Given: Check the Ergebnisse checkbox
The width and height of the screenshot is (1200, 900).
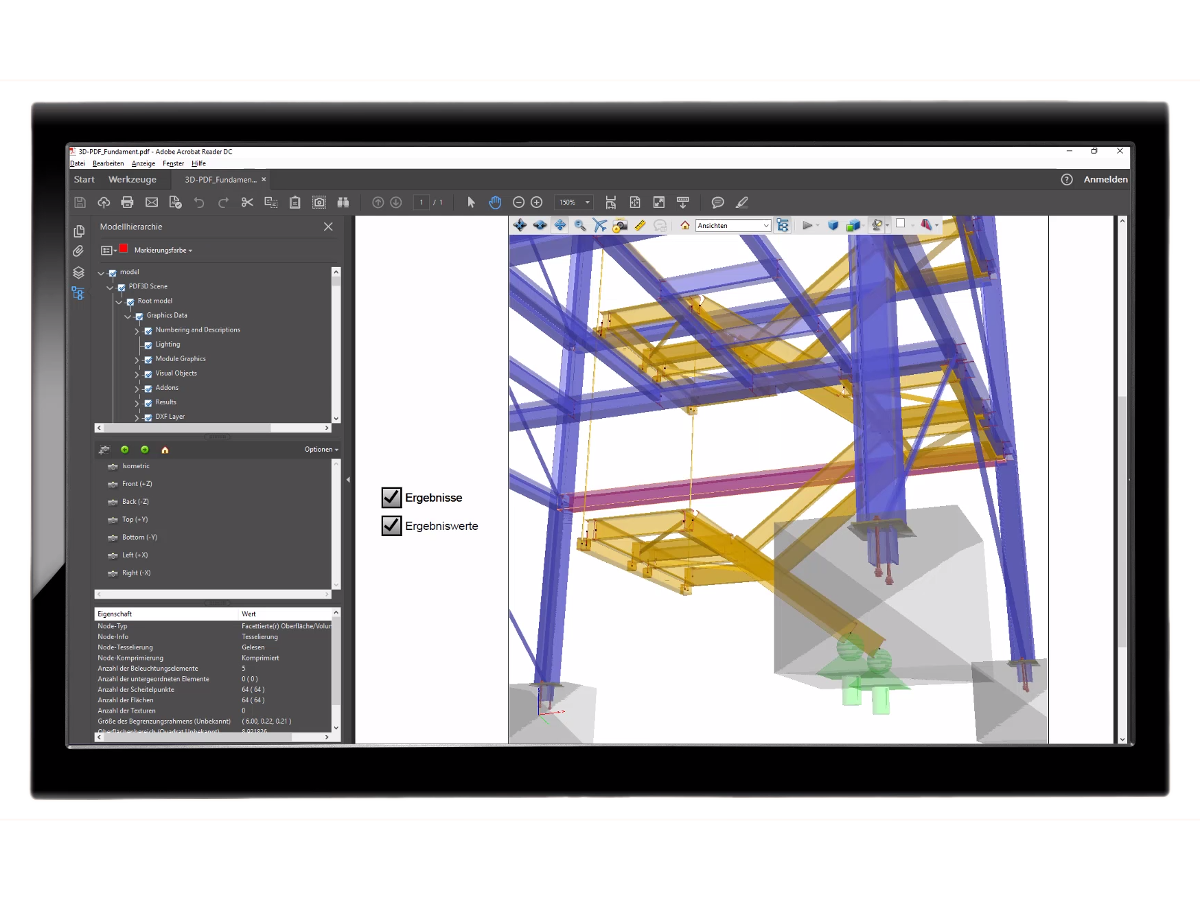Looking at the screenshot, I should click(390, 497).
